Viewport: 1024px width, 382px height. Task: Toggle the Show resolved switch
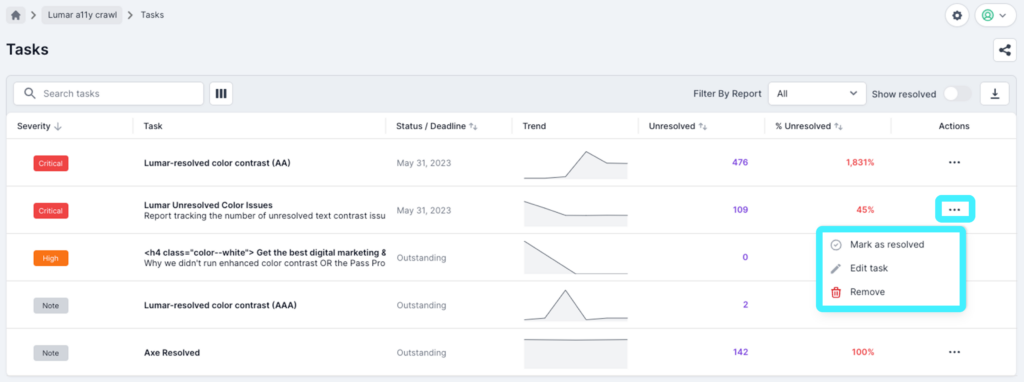pos(957,93)
